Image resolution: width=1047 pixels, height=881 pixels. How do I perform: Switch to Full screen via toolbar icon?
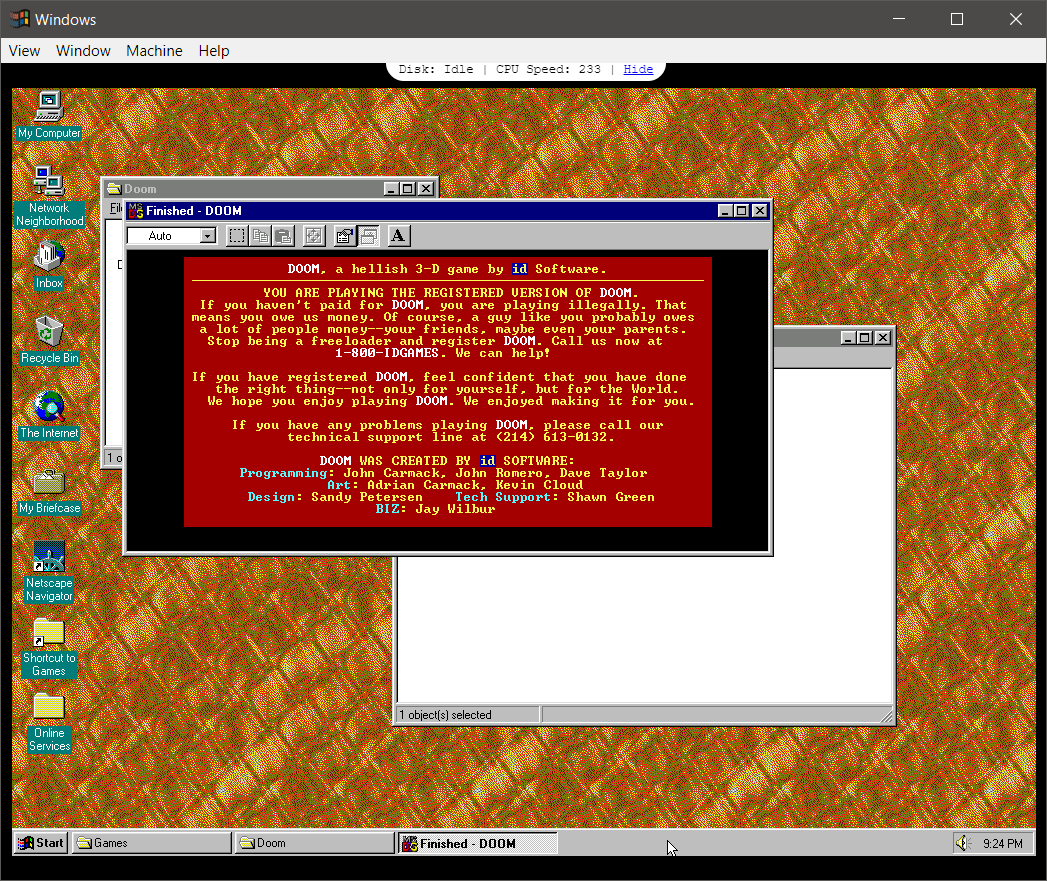314,236
